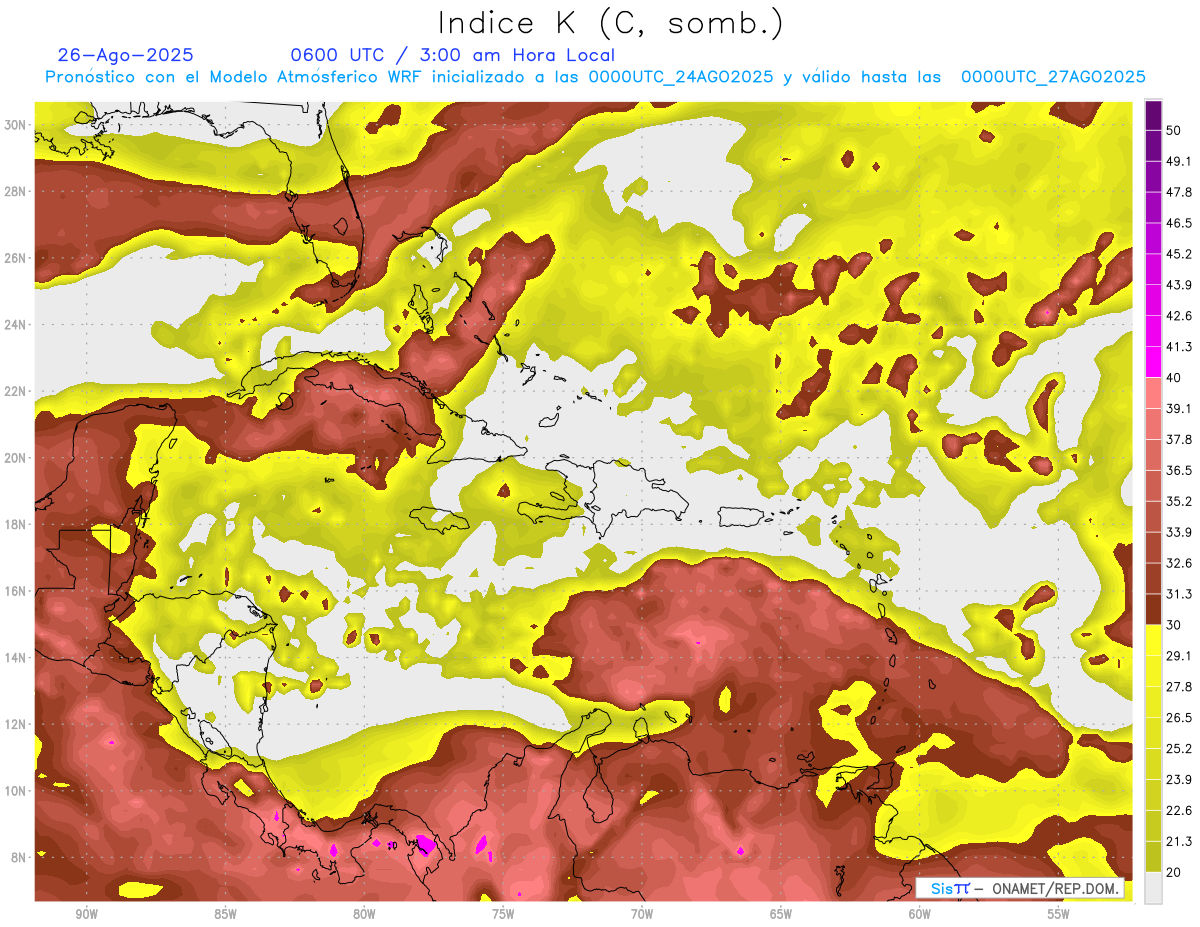
Task: Click the '25.2' legend value
Action: (x=1179, y=748)
